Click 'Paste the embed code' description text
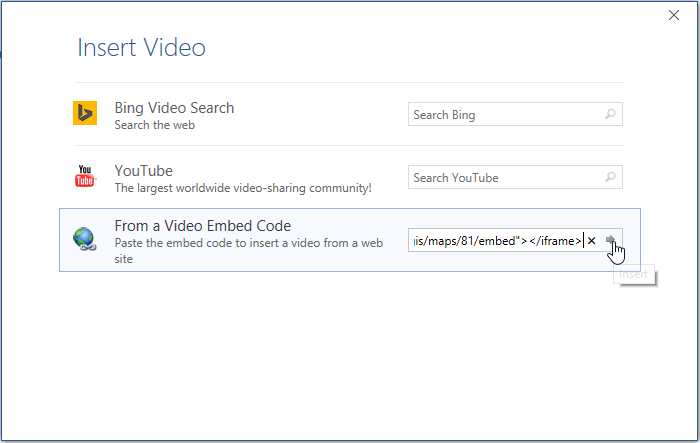The height and width of the screenshot is (443, 700). [249, 251]
